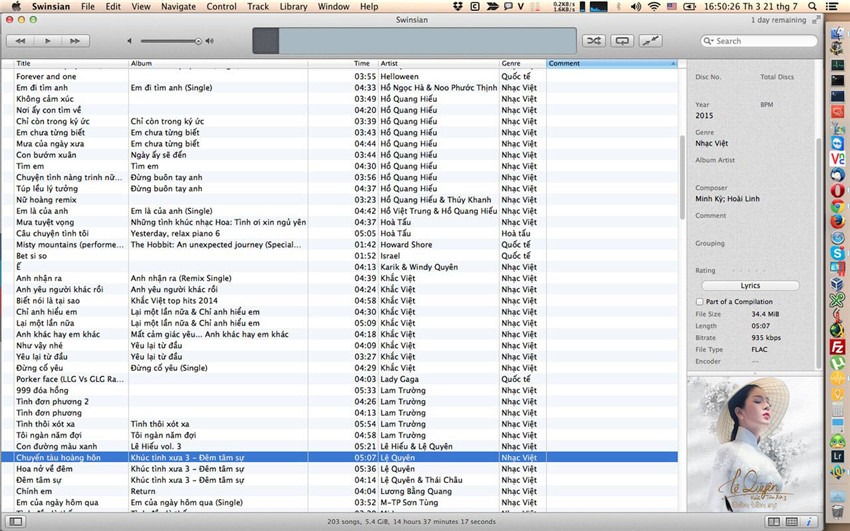Open the Library menu
Screen dimensions: 850x531
[293, 7]
